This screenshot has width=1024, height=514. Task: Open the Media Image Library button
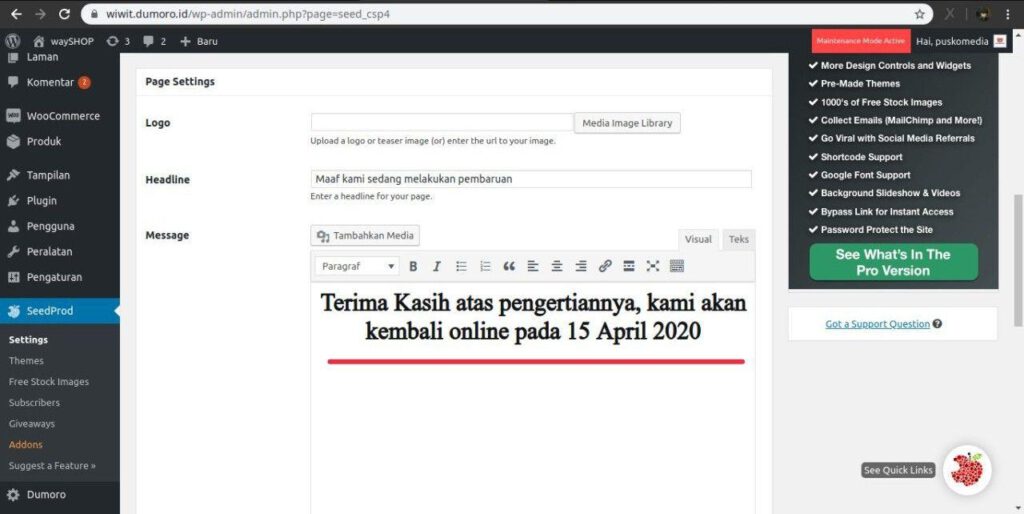tap(627, 123)
